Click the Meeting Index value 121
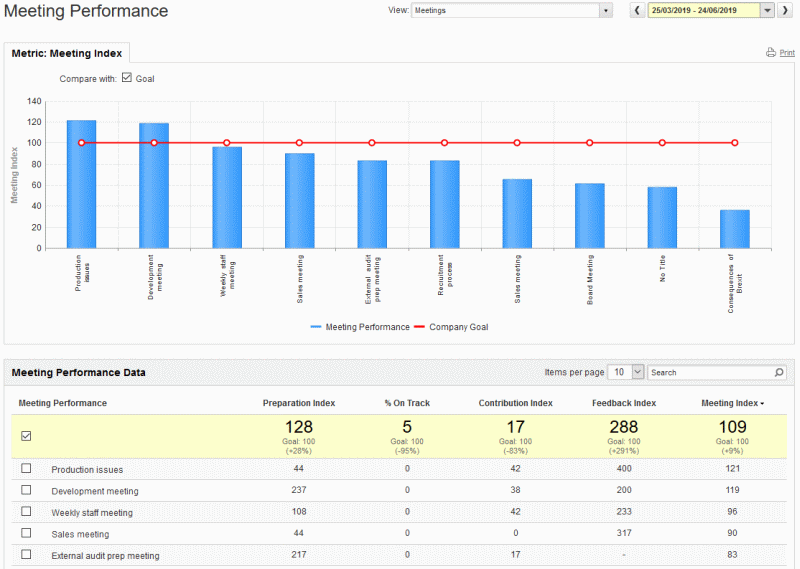Screen dimensions: 800x569 [x=732, y=468]
